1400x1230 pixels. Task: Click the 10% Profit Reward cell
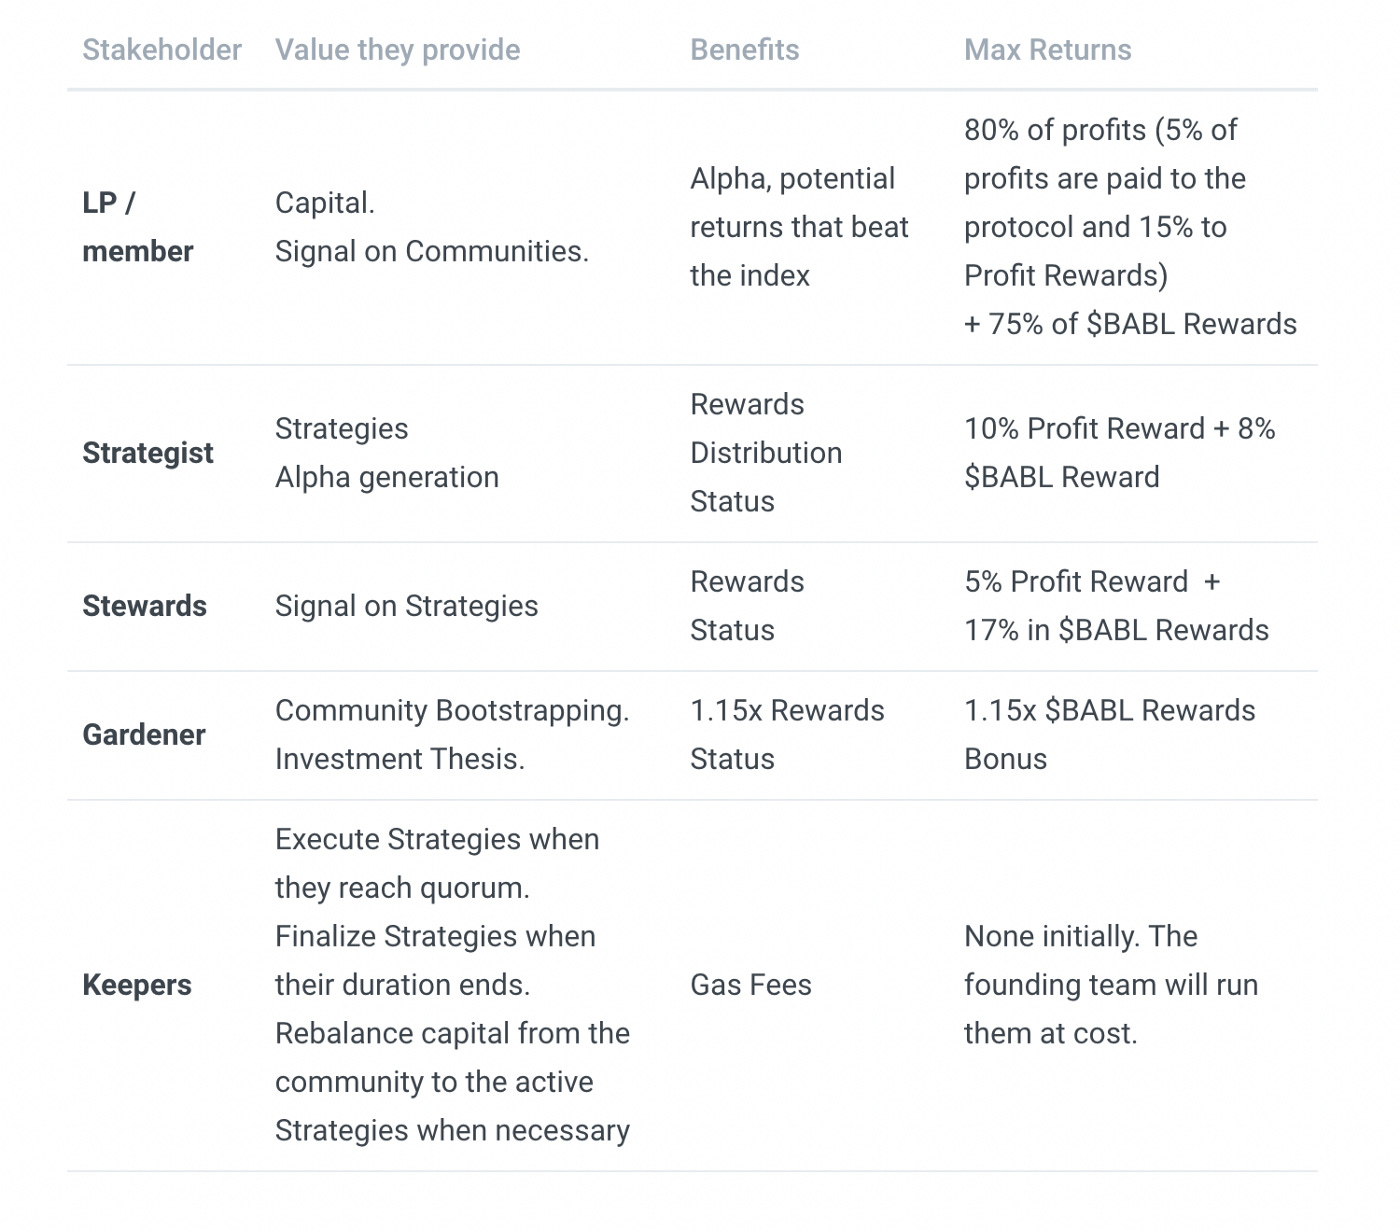[1120, 453]
